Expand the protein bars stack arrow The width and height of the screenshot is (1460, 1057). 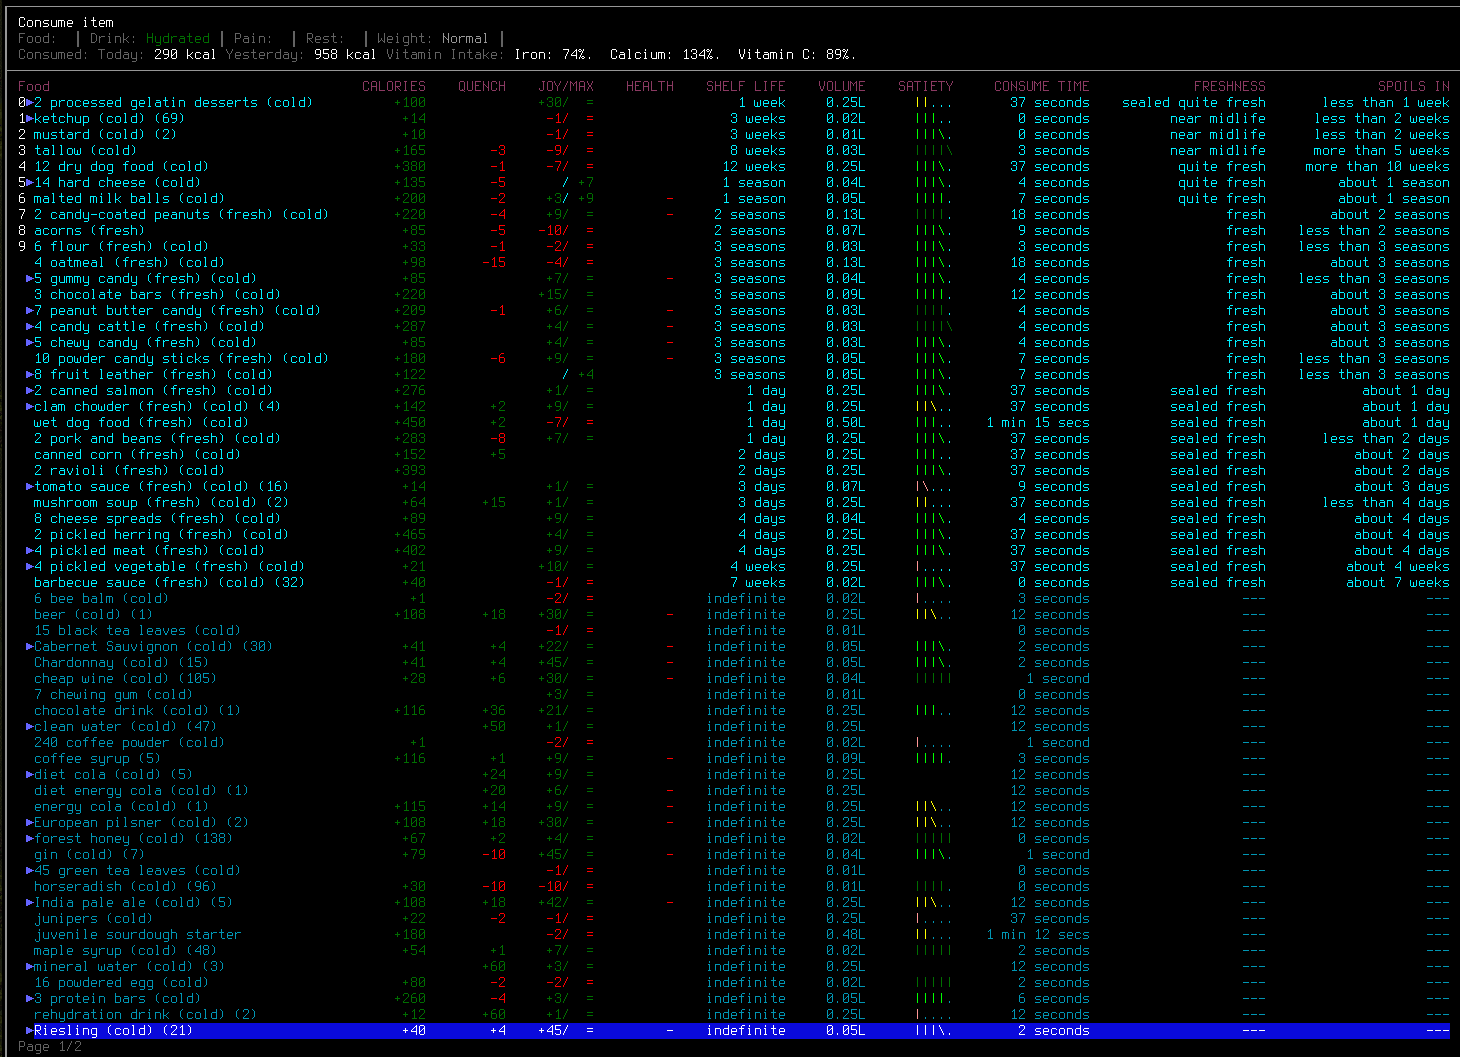30,999
